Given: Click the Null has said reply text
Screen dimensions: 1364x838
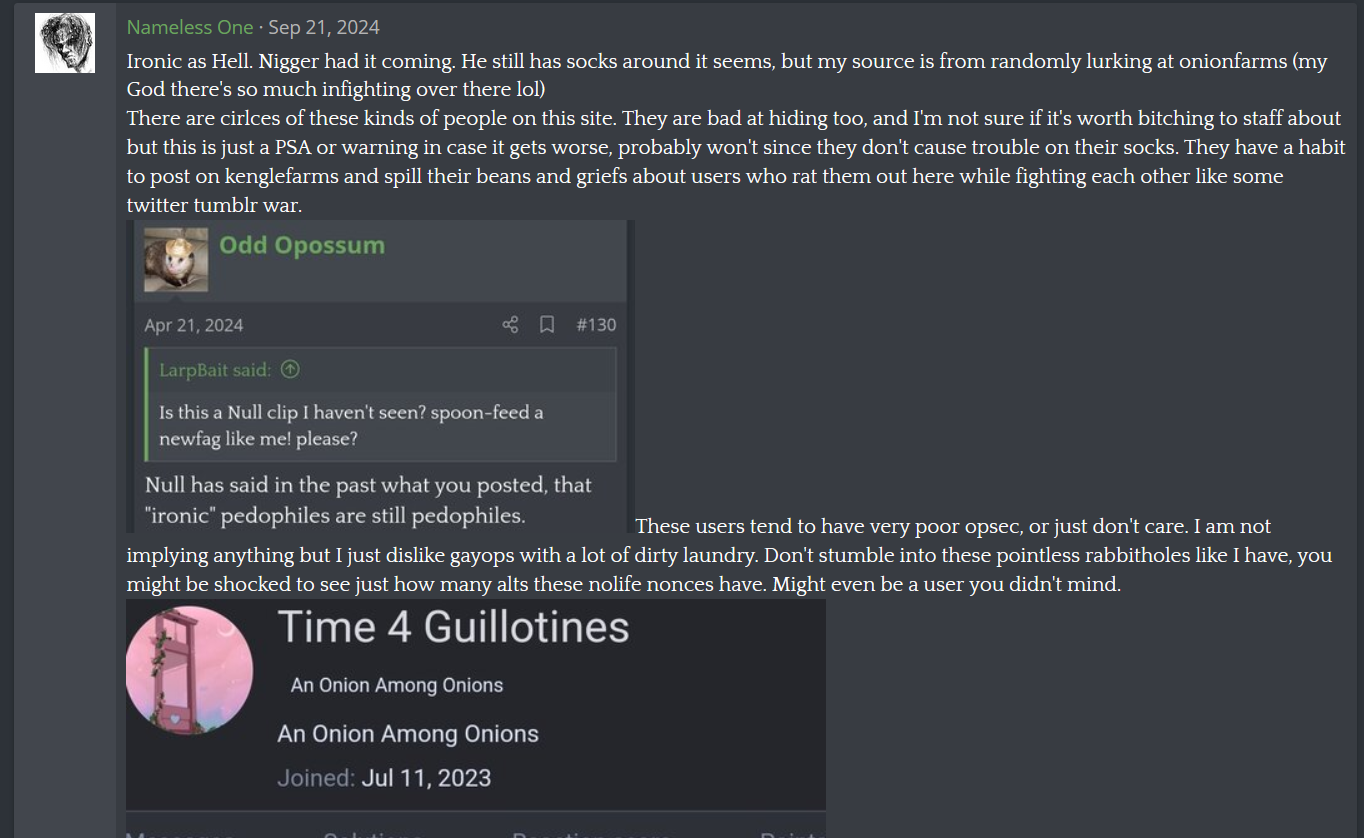Looking at the screenshot, I should [369, 501].
